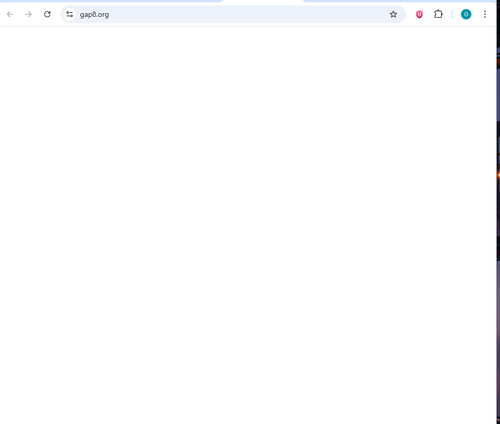This screenshot has height=424, width=500.
Task: Reload the gap8.org page
Action: [x=47, y=14]
